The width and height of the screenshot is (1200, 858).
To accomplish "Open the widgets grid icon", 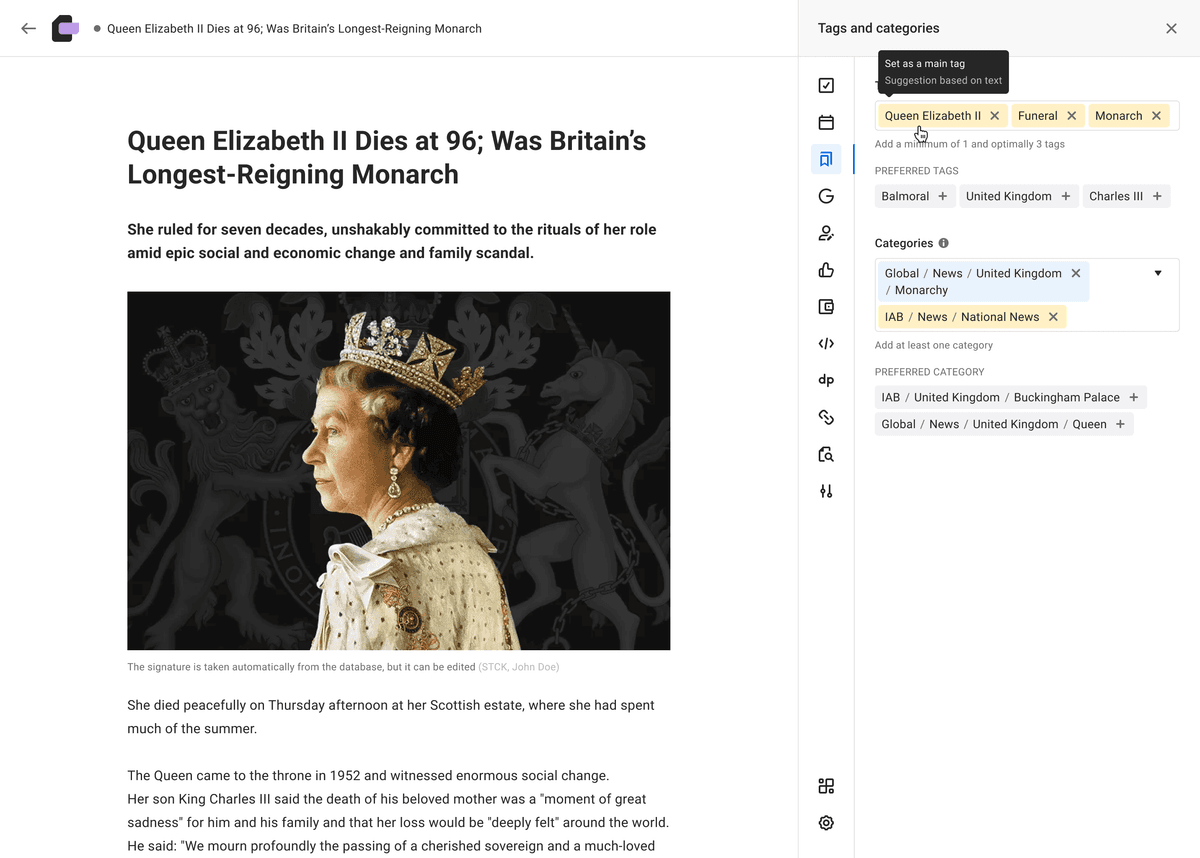I will click(826, 786).
